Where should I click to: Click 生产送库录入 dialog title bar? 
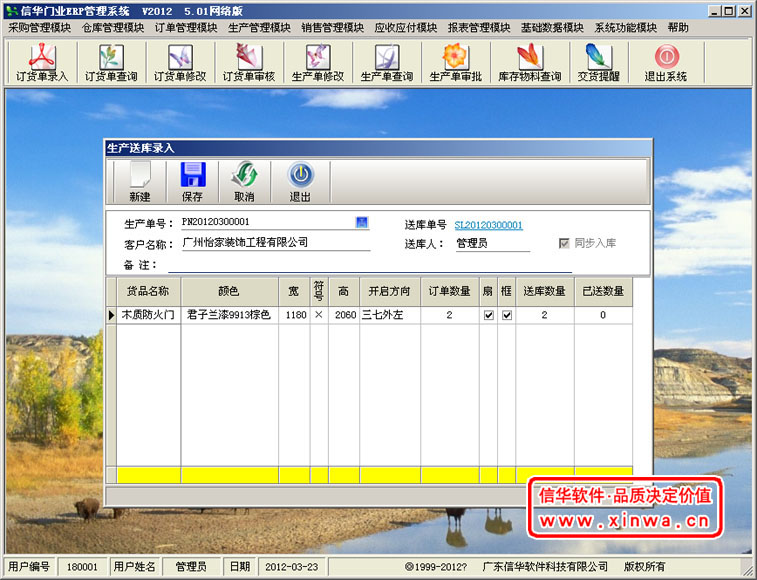pos(378,148)
